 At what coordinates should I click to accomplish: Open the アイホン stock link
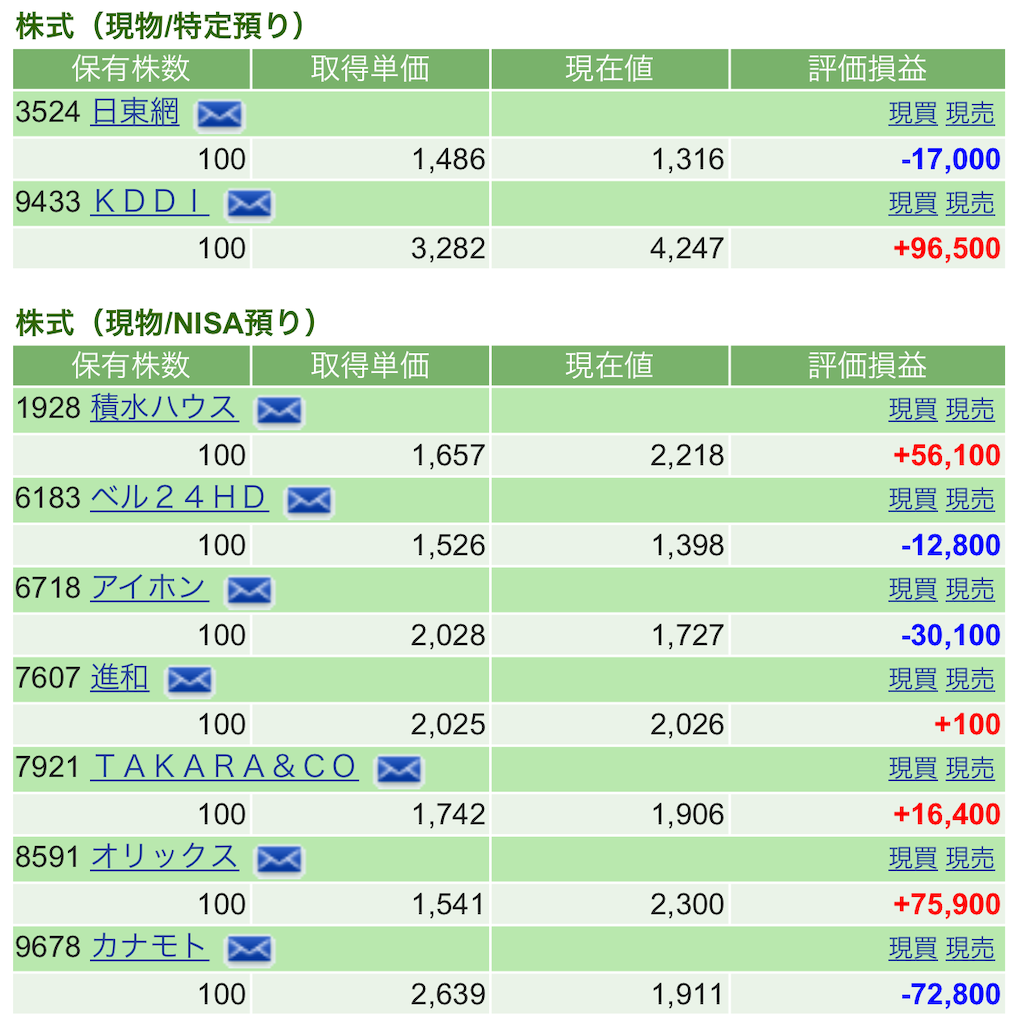click(150, 588)
